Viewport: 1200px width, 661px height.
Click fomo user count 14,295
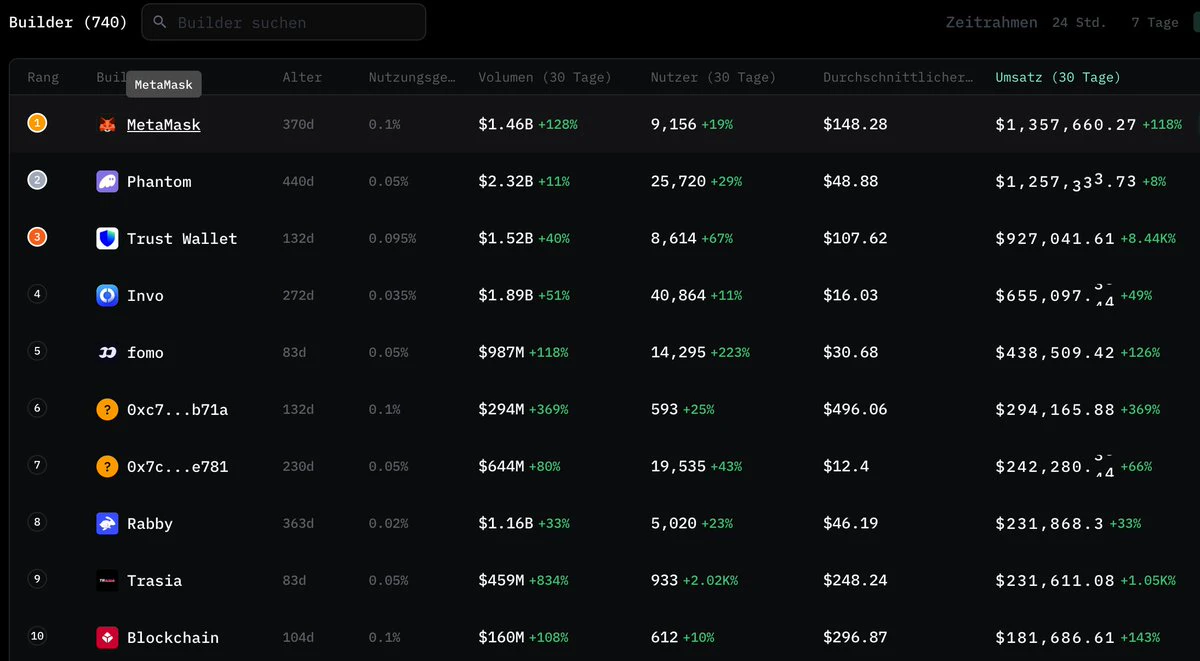678,353
